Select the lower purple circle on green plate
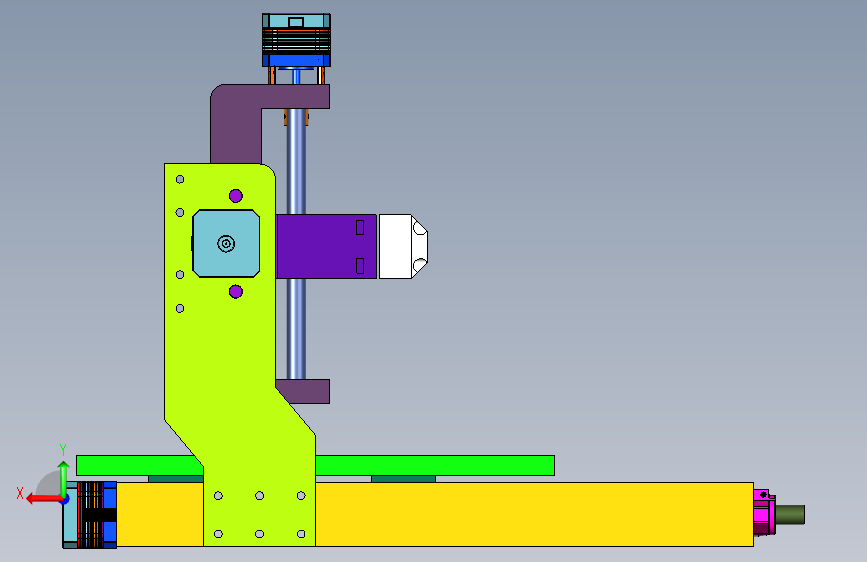The image size is (867, 562). 236,292
